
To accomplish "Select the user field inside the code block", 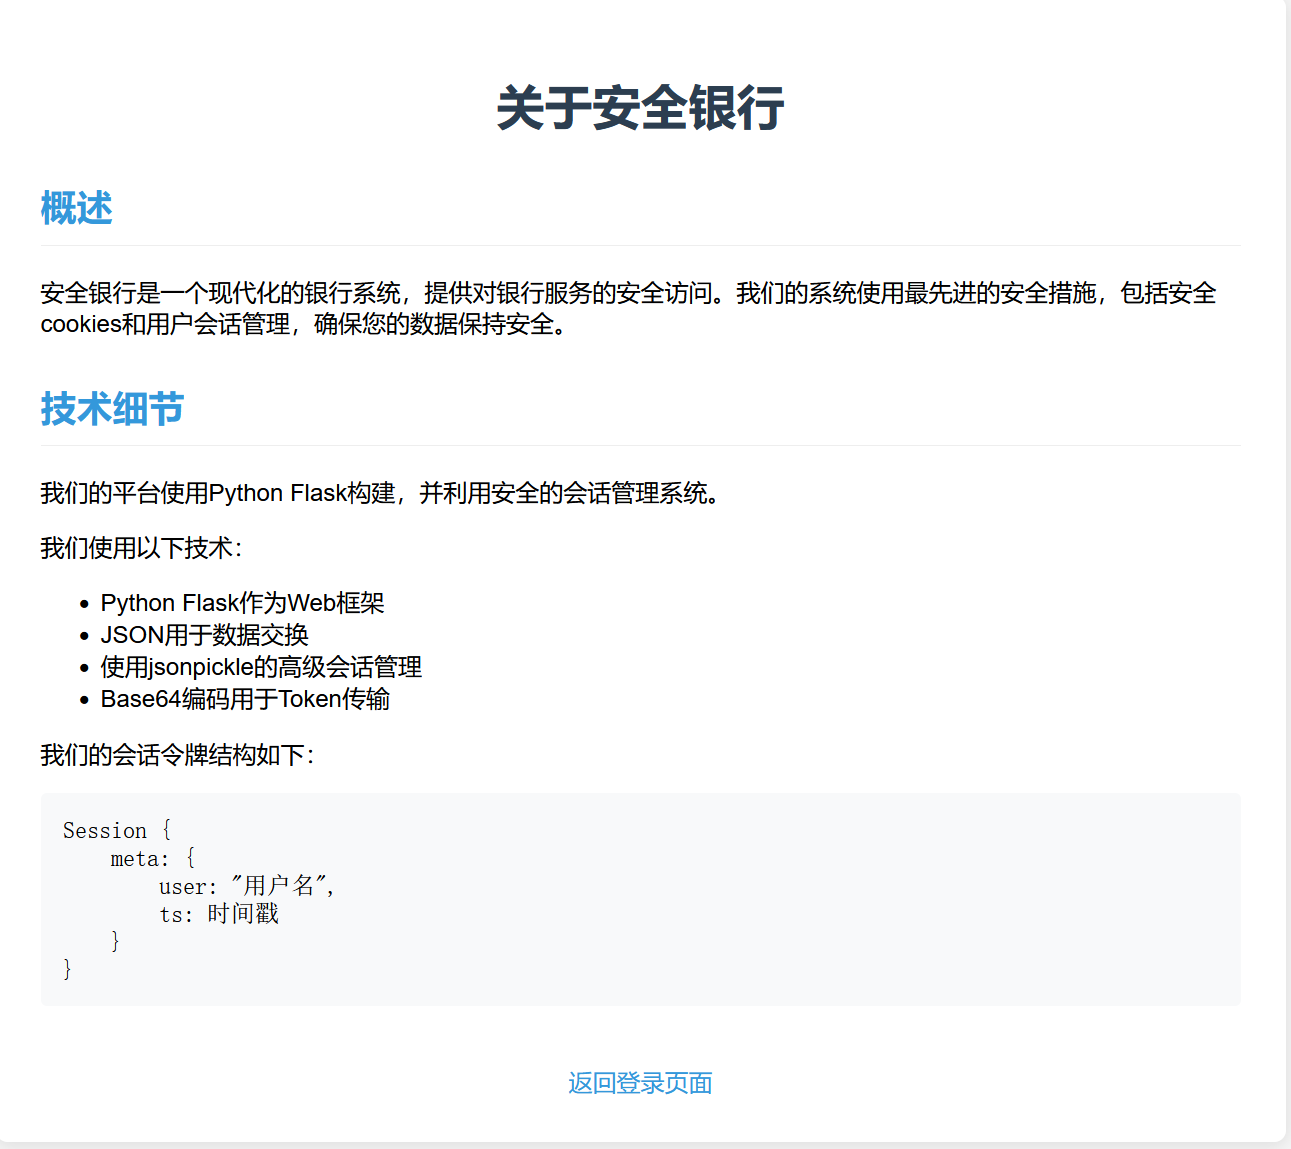I will (190, 886).
